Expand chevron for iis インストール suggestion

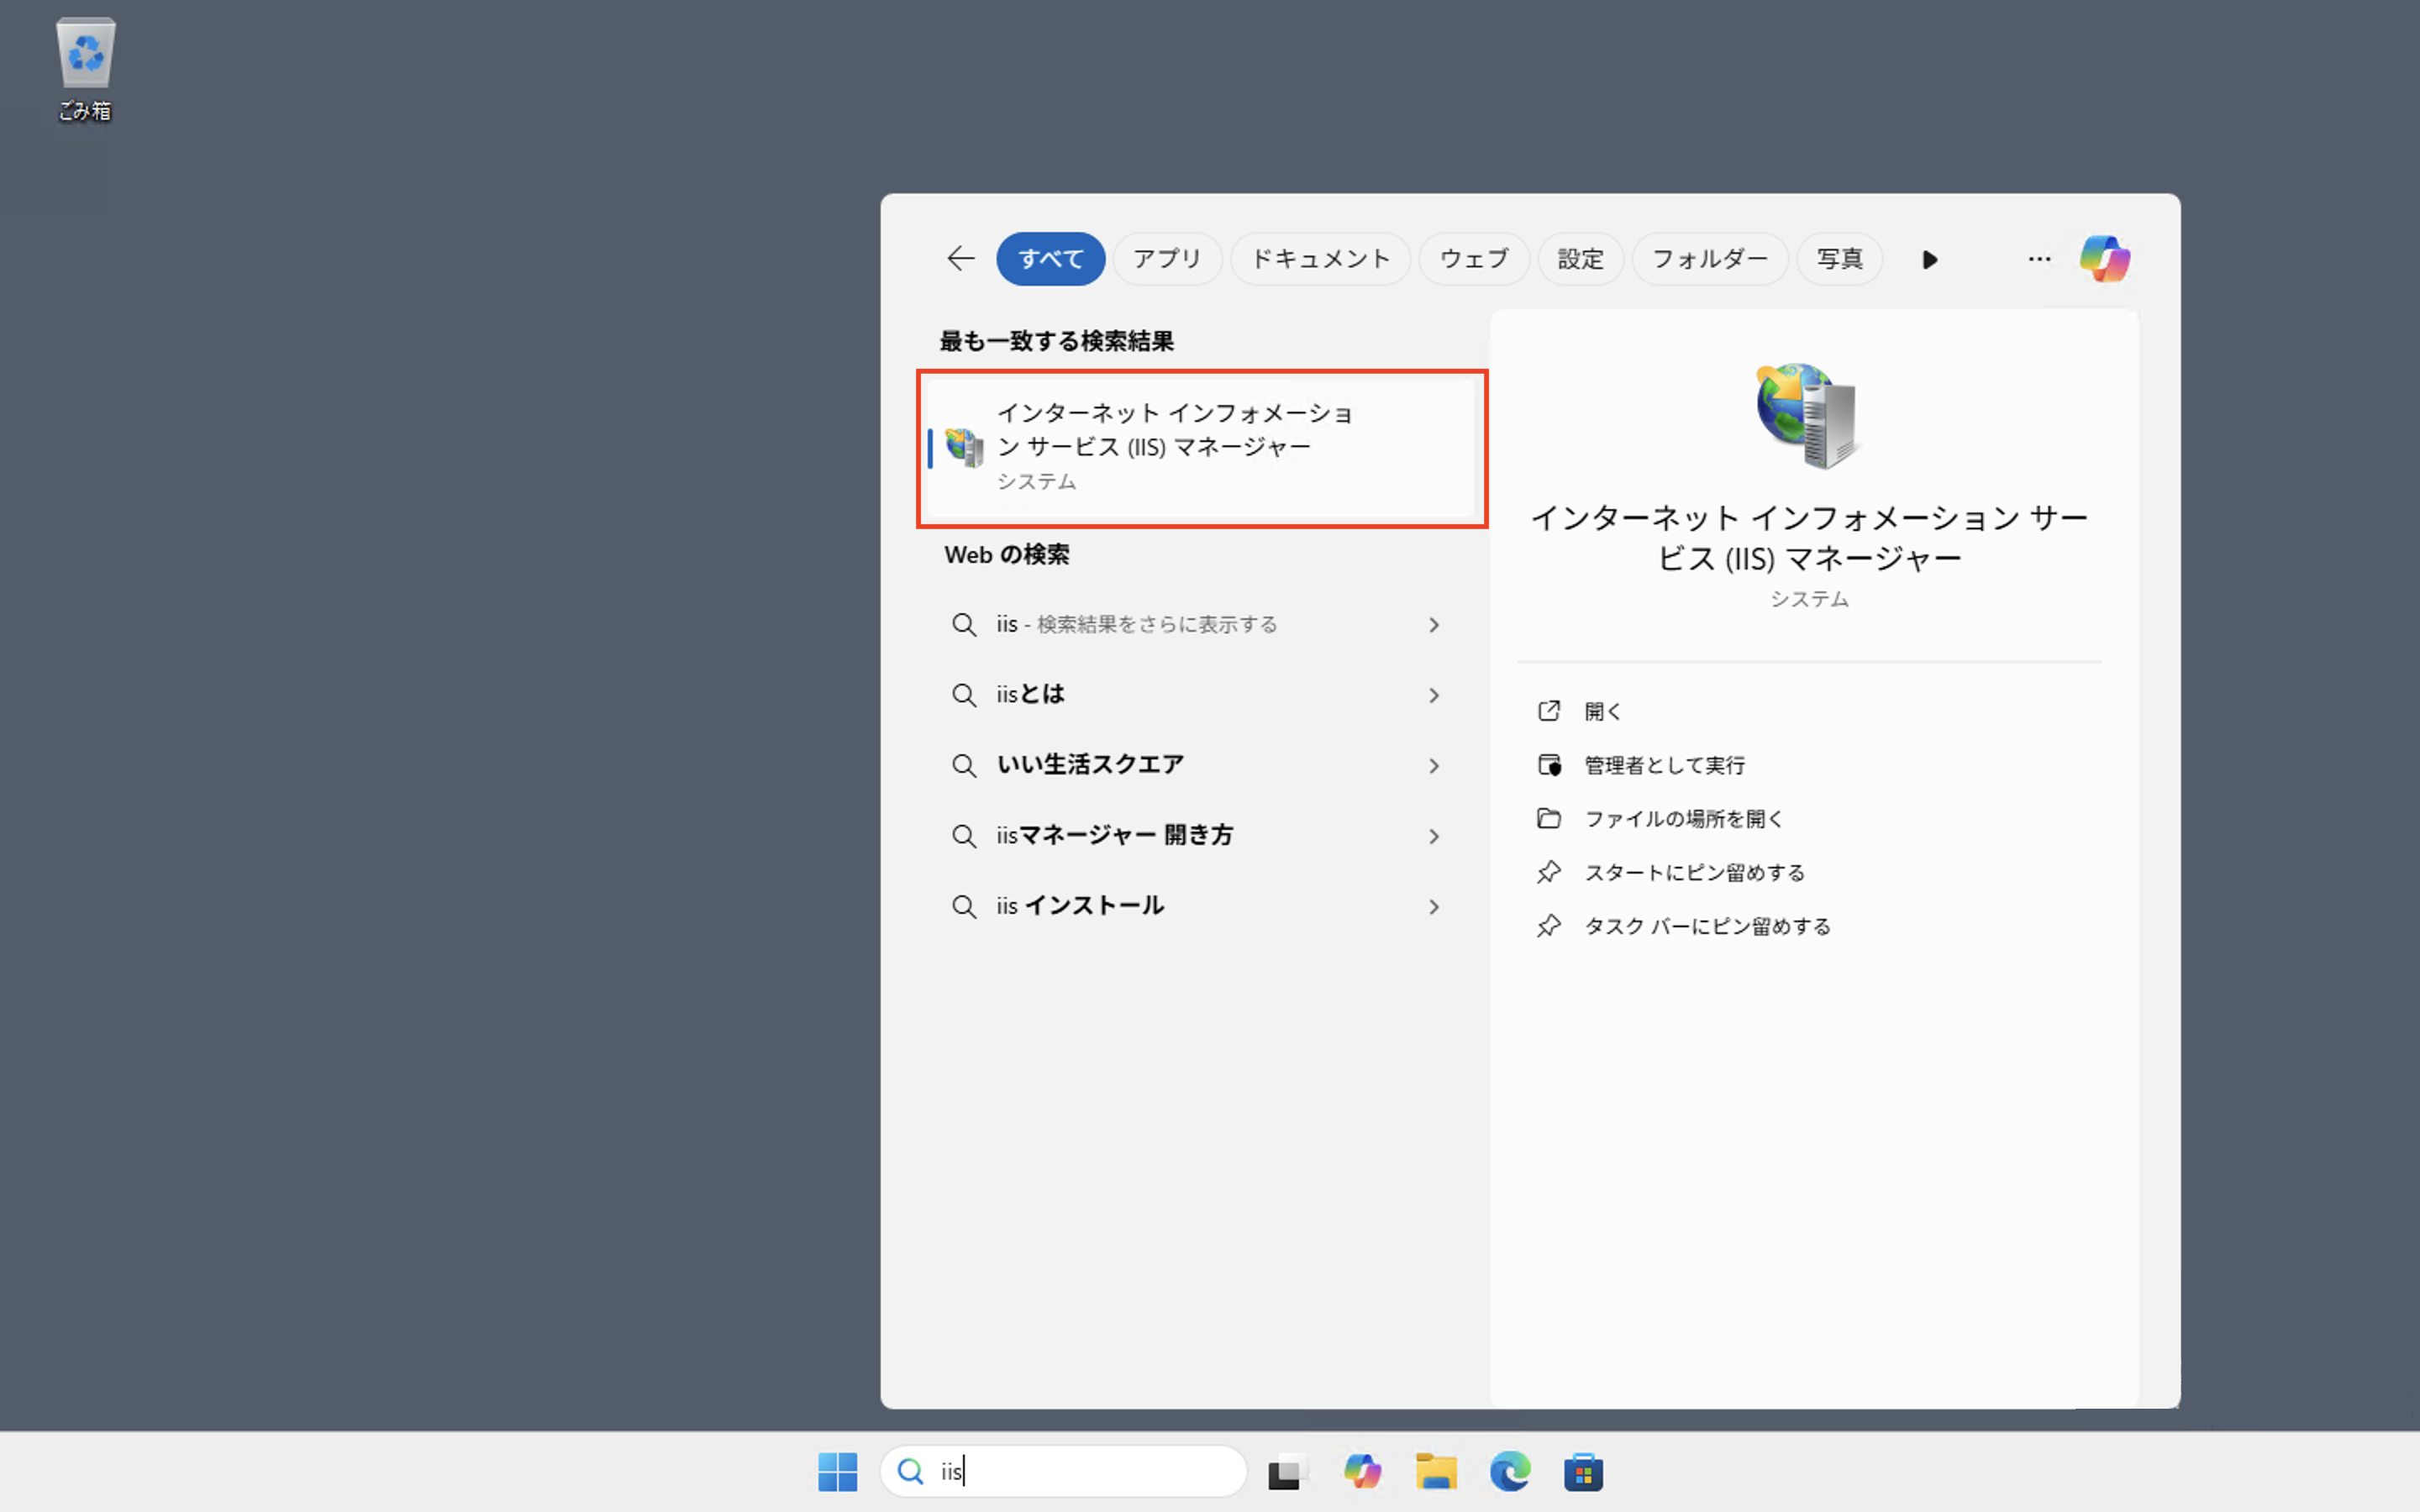click(x=1434, y=907)
